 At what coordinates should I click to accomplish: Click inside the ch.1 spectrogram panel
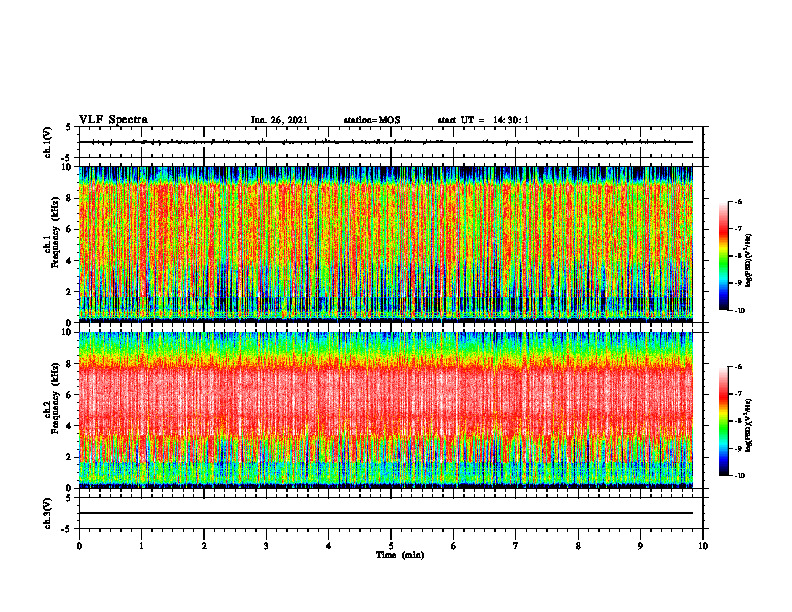pyautogui.click(x=386, y=244)
